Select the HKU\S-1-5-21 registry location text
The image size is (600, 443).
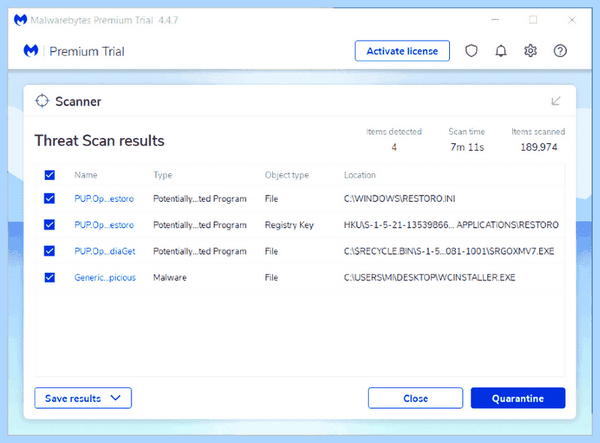451,225
